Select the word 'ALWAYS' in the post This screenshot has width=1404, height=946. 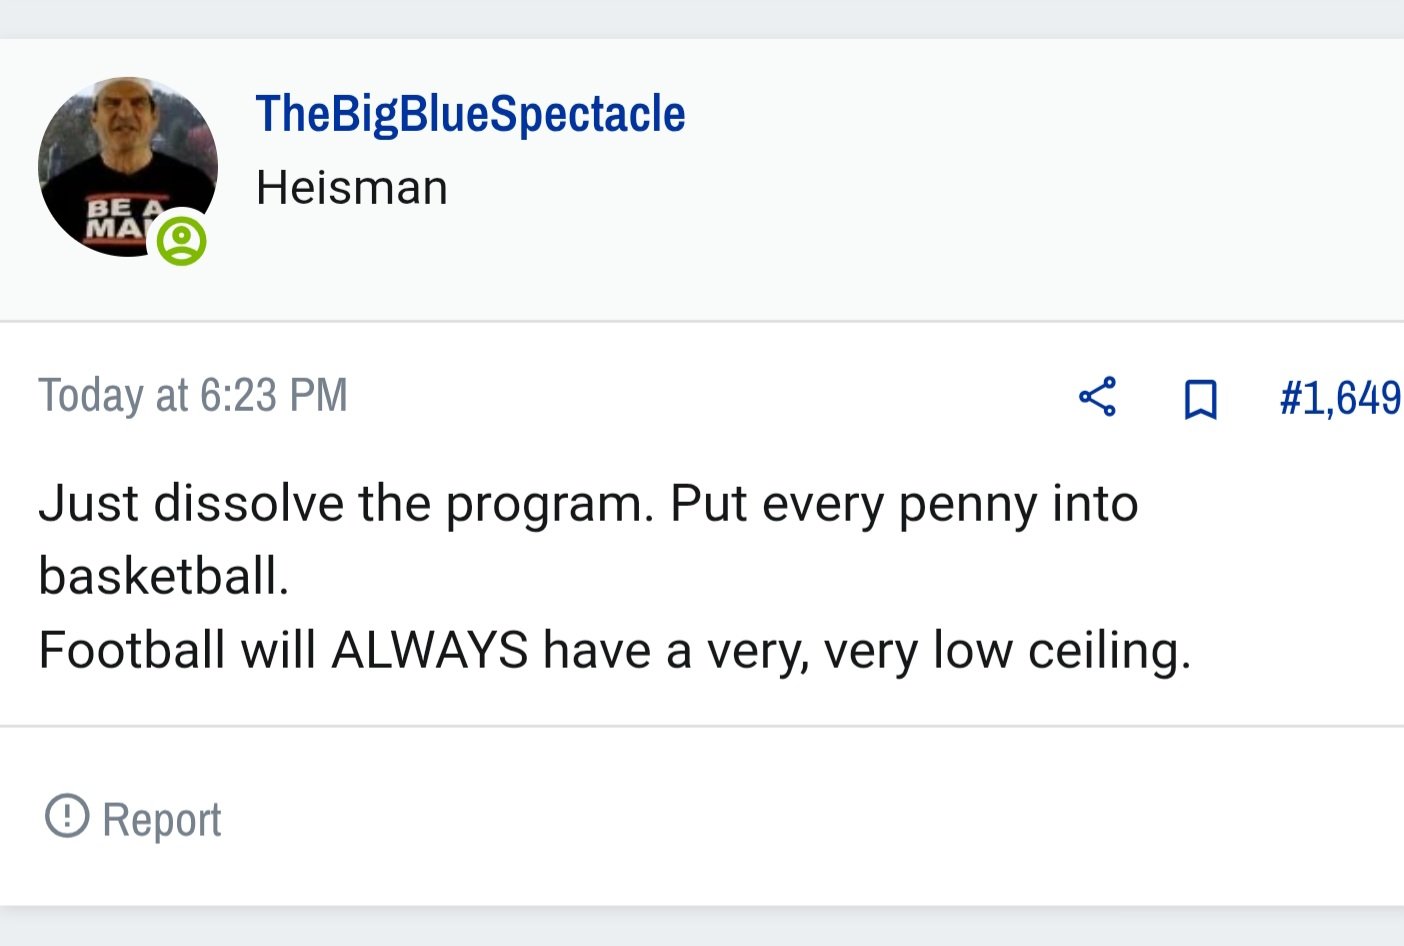click(430, 650)
